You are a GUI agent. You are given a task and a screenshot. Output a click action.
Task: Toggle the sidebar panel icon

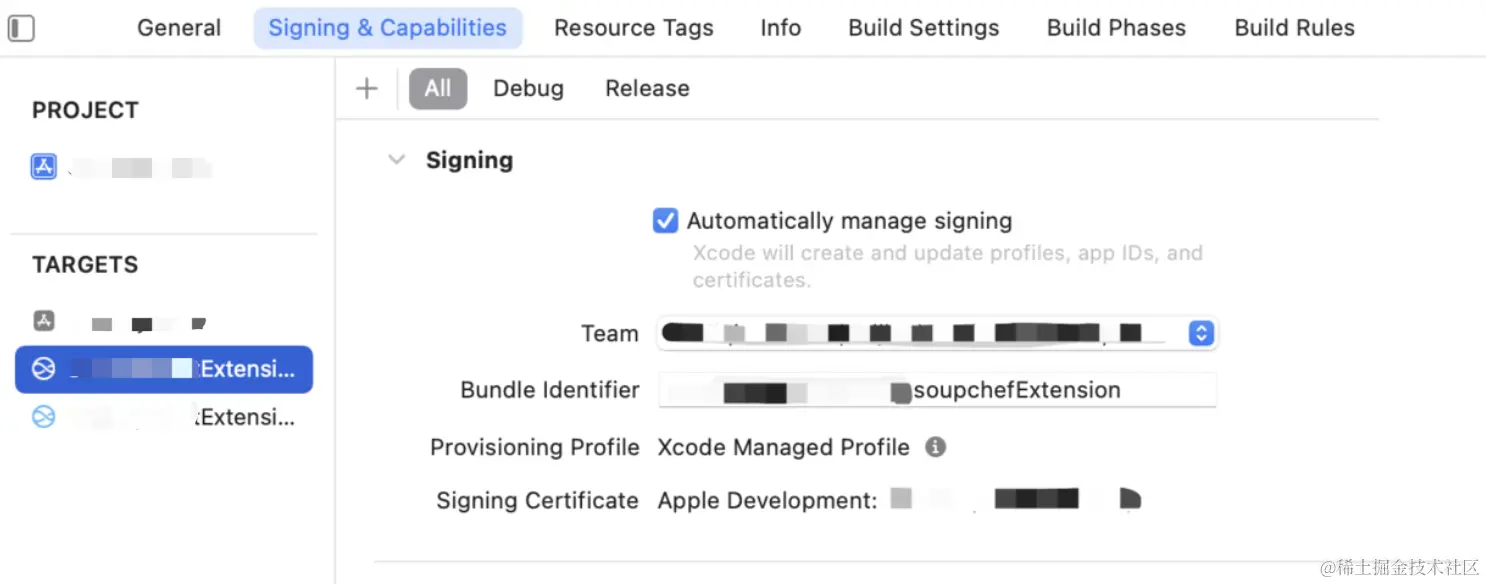click(x=21, y=28)
